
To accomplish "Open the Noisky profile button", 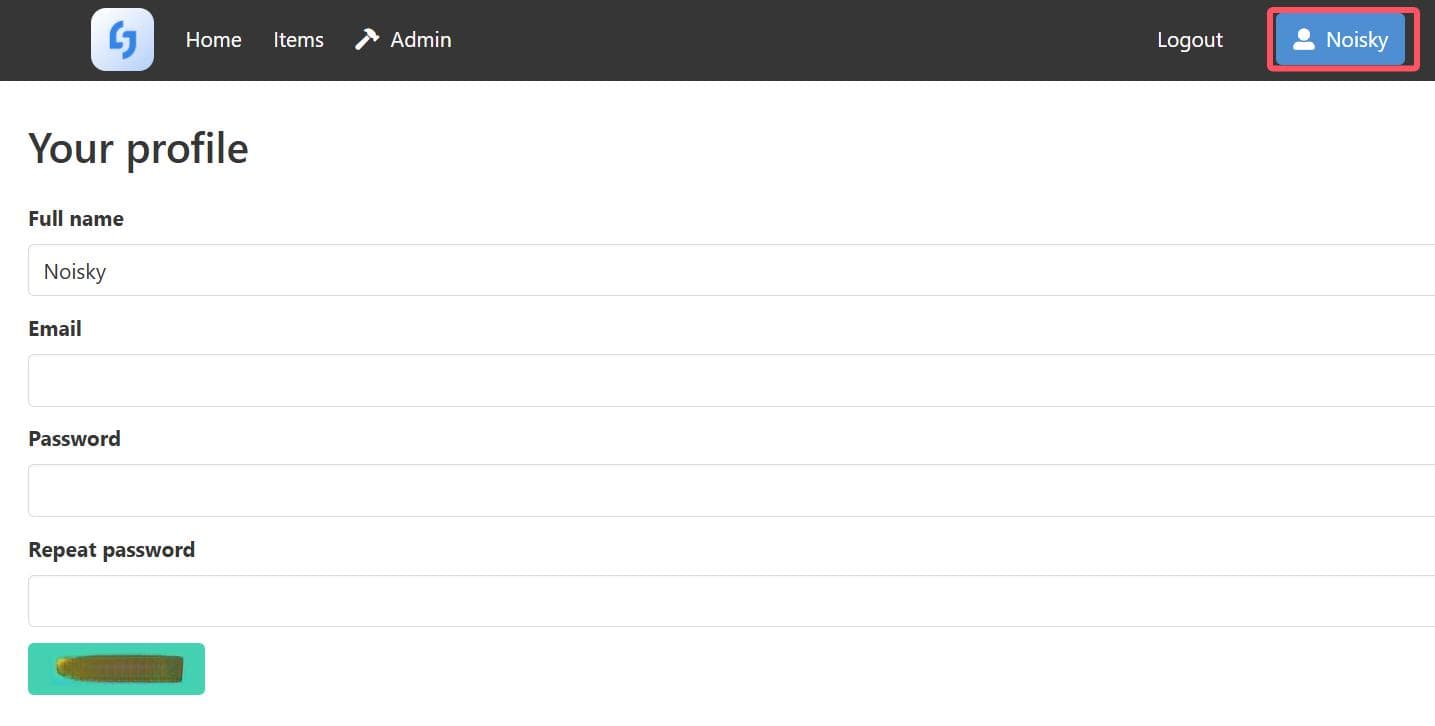I will coord(1340,40).
